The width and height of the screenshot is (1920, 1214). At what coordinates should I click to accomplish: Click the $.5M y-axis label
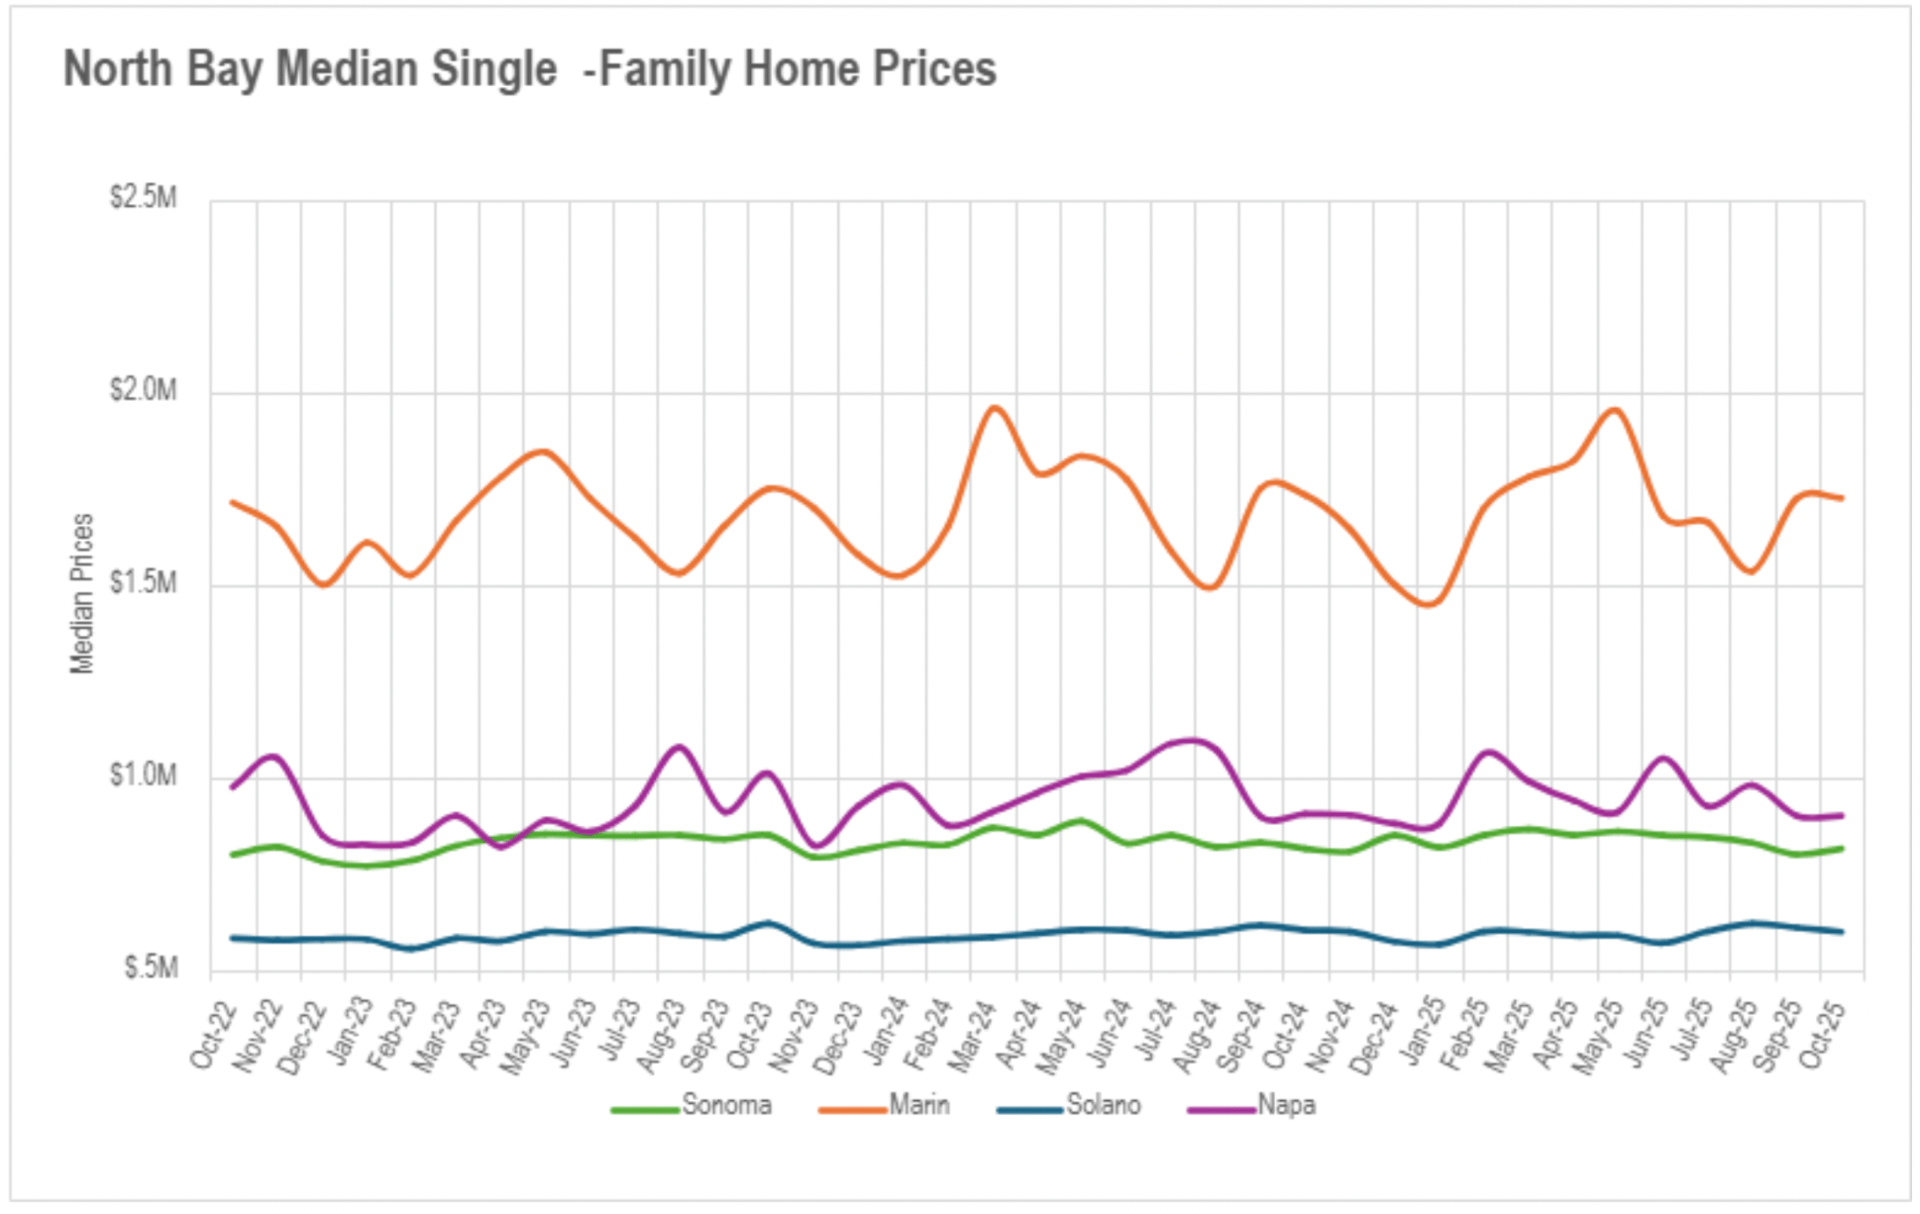click(150, 967)
